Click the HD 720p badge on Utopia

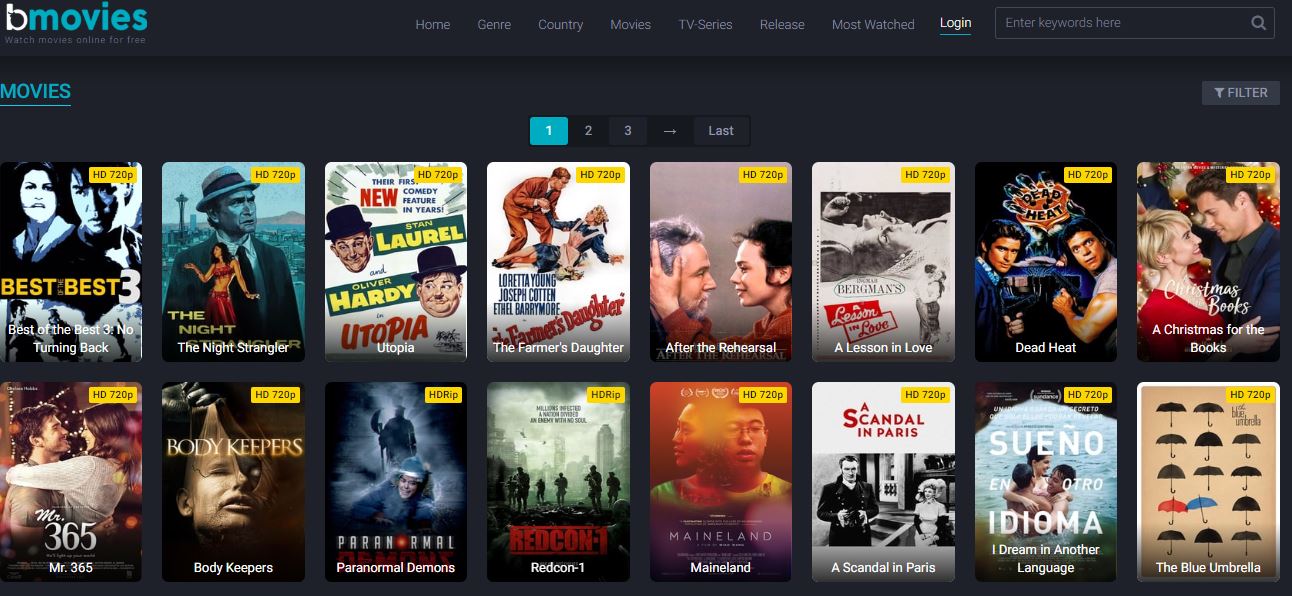[438, 175]
